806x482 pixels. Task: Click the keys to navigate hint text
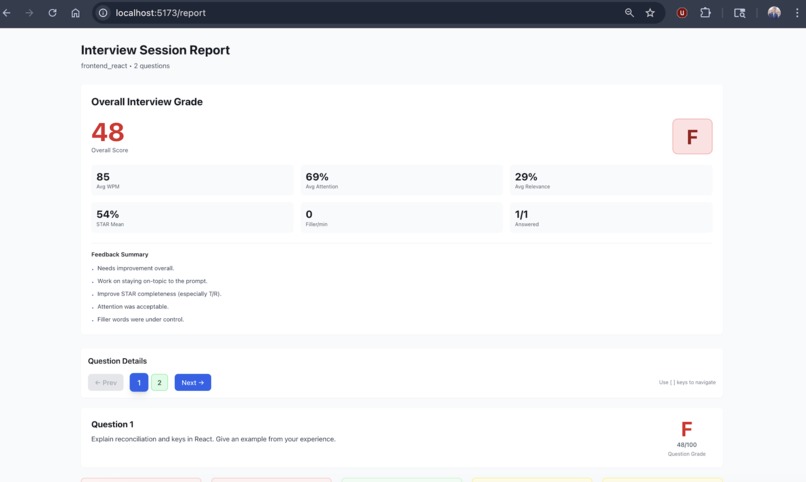(x=687, y=382)
